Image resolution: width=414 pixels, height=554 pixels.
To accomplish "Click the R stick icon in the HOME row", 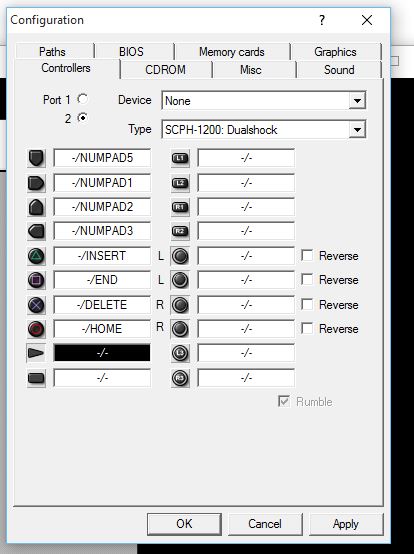I will [x=180, y=329].
